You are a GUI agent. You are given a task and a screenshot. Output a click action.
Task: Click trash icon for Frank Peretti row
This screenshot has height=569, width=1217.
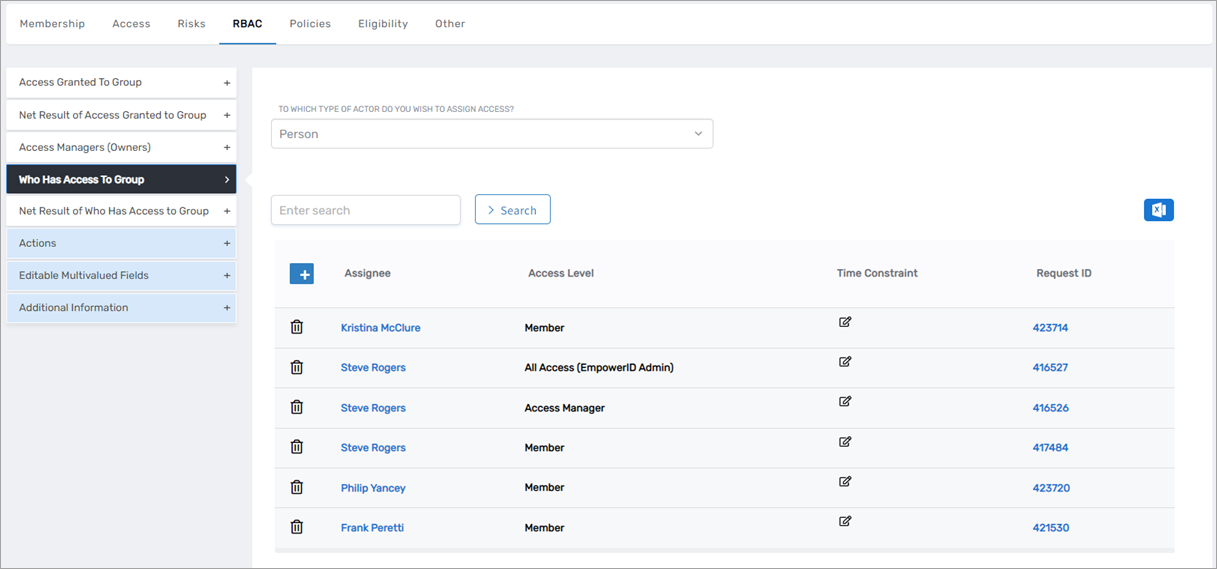(x=297, y=528)
